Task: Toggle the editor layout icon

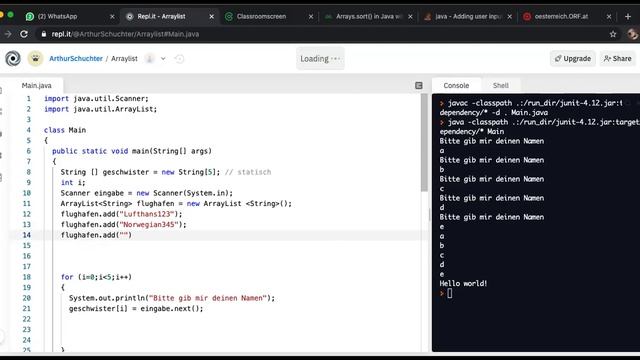Action: [419, 85]
